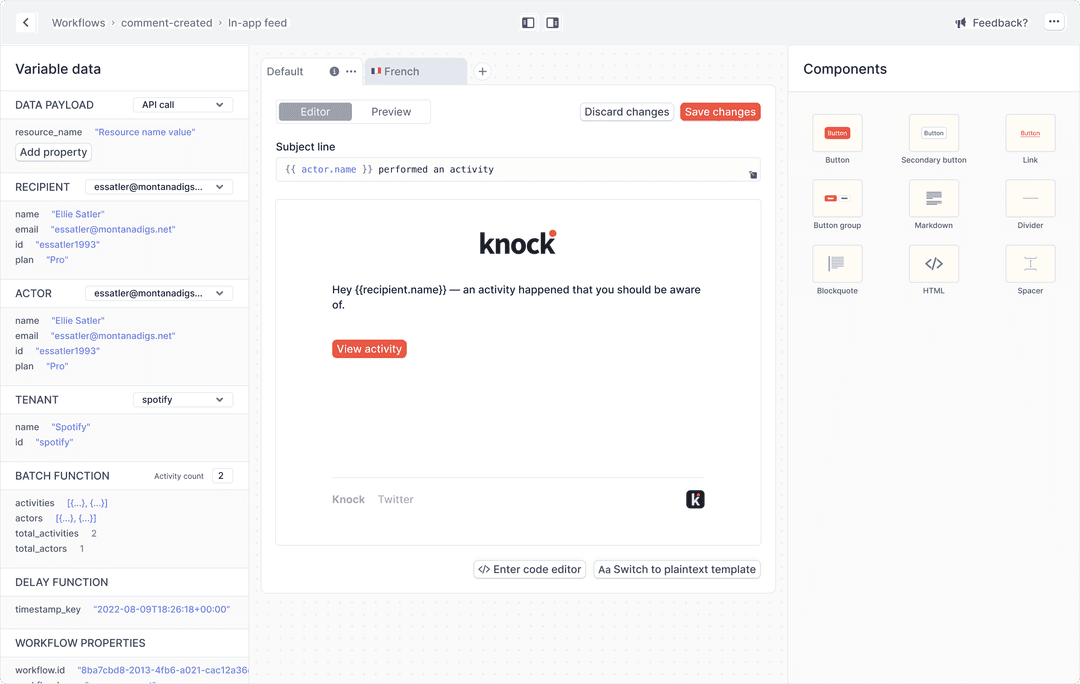Add a Spacer component
Screen dimensions: 1080x684
click(1029, 263)
